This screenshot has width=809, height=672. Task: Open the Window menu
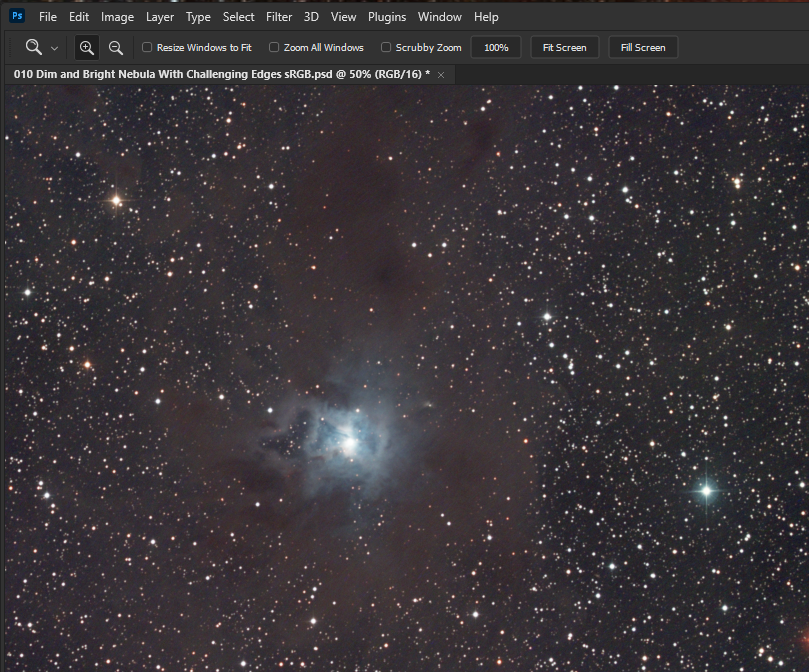pyautogui.click(x=440, y=16)
